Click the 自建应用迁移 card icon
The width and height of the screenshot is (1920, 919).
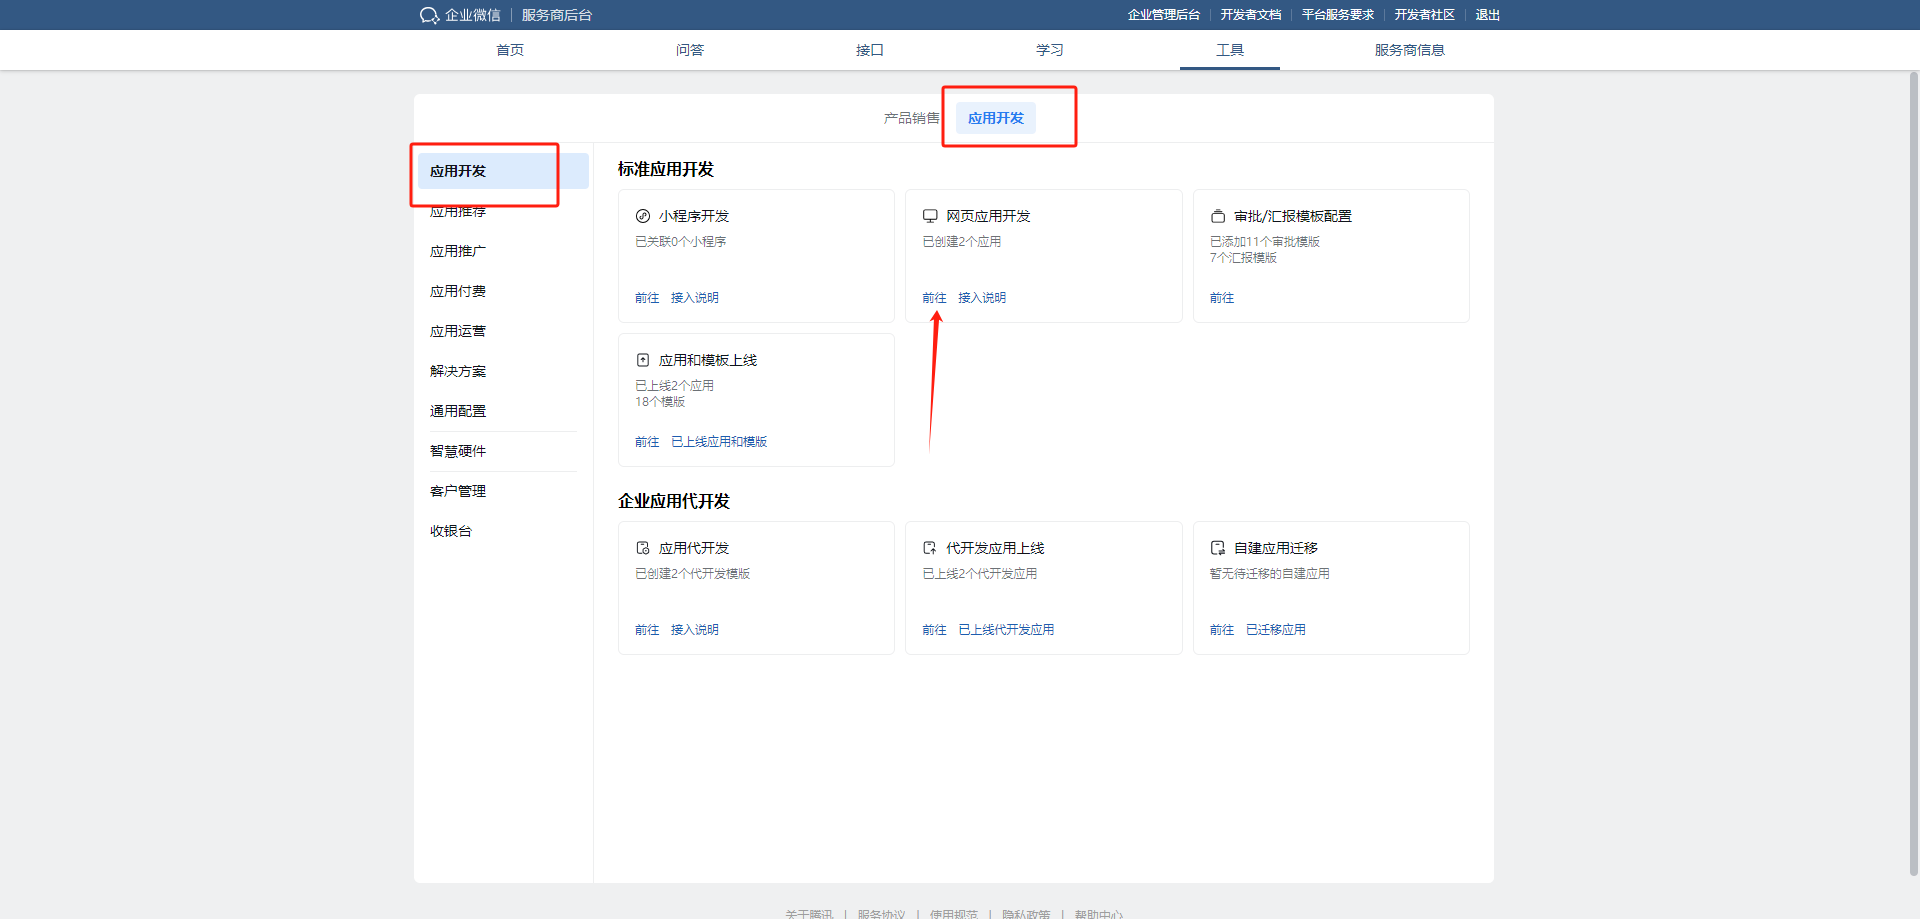pos(1218,548)
